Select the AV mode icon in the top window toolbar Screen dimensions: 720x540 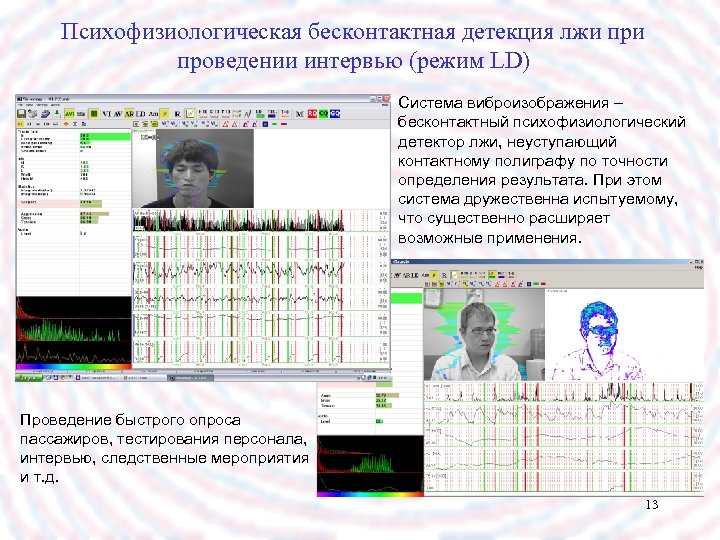[x=118, y=114]
